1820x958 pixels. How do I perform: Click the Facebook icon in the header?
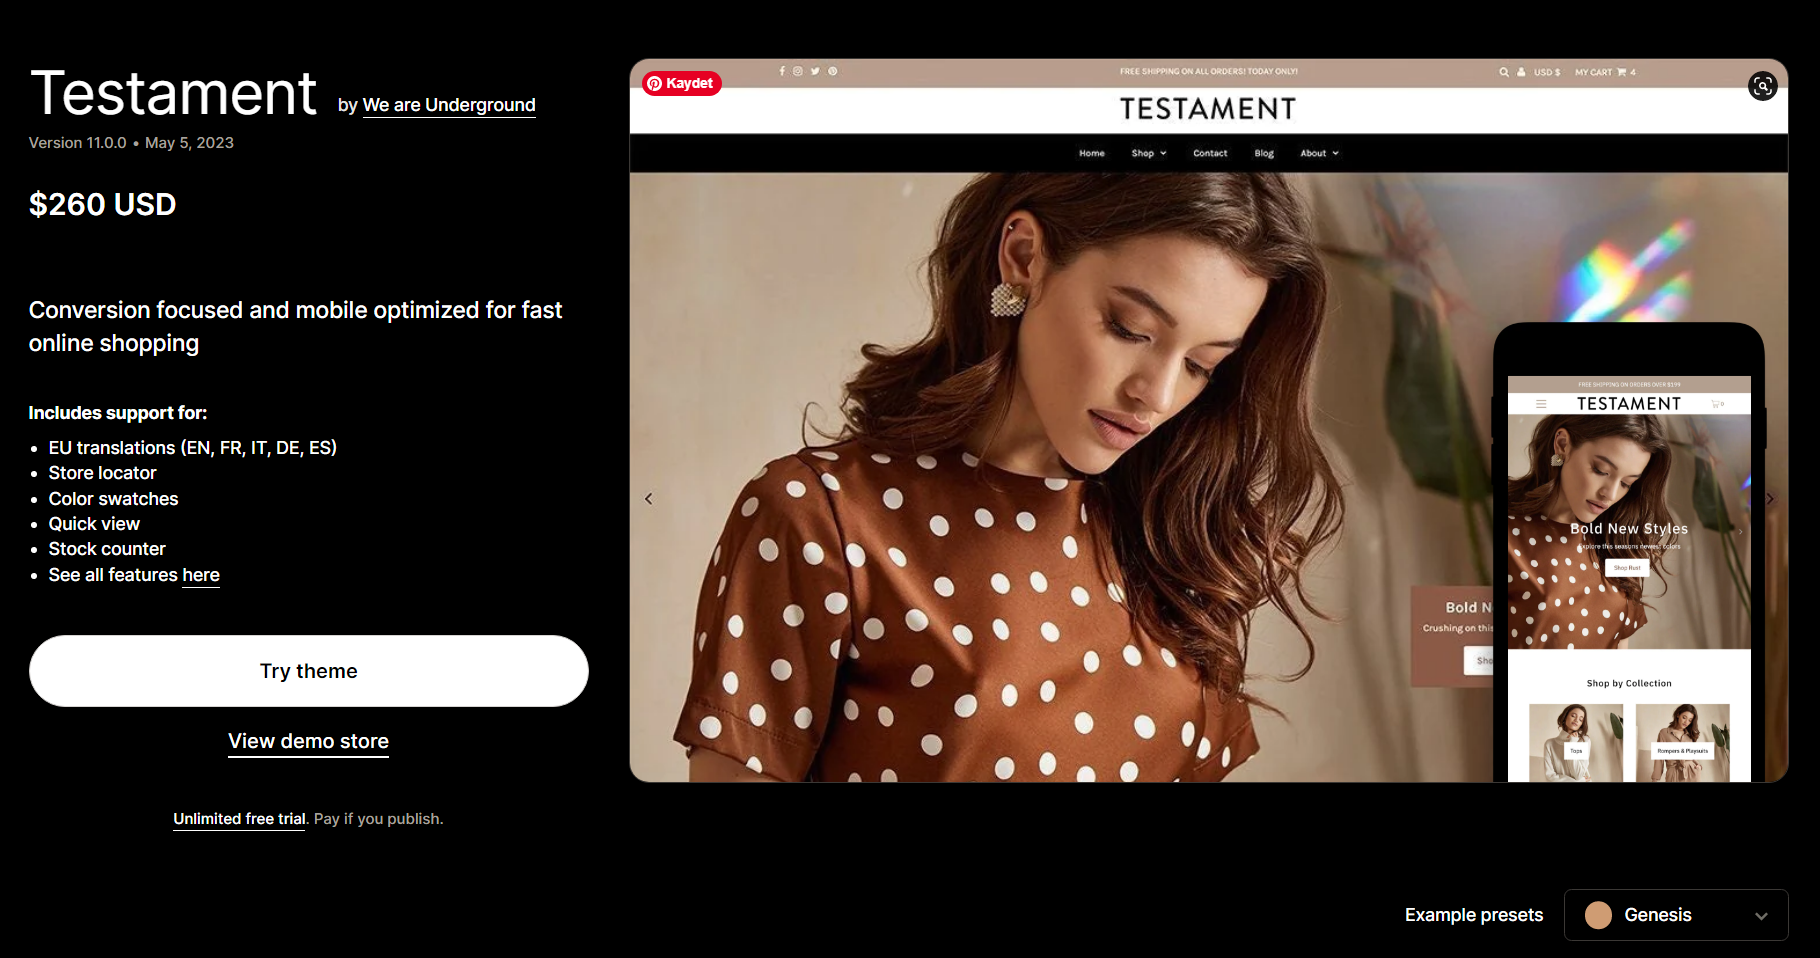click(x=782, y=71)
